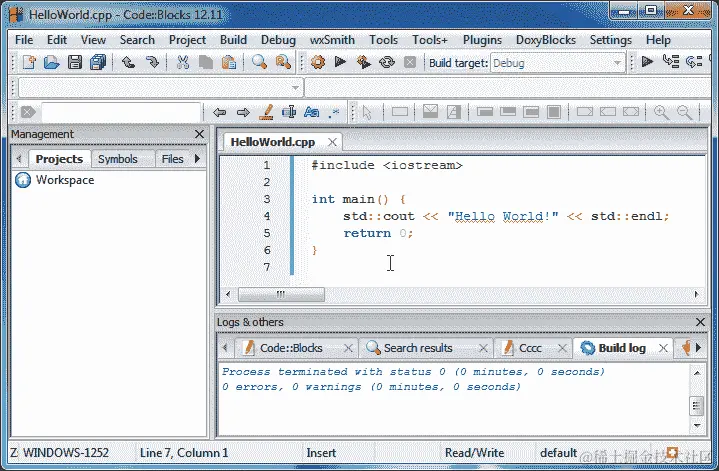Open the DoxyBlocks menu
Viewport: 719px width, 471px height.
pos(546,40)
